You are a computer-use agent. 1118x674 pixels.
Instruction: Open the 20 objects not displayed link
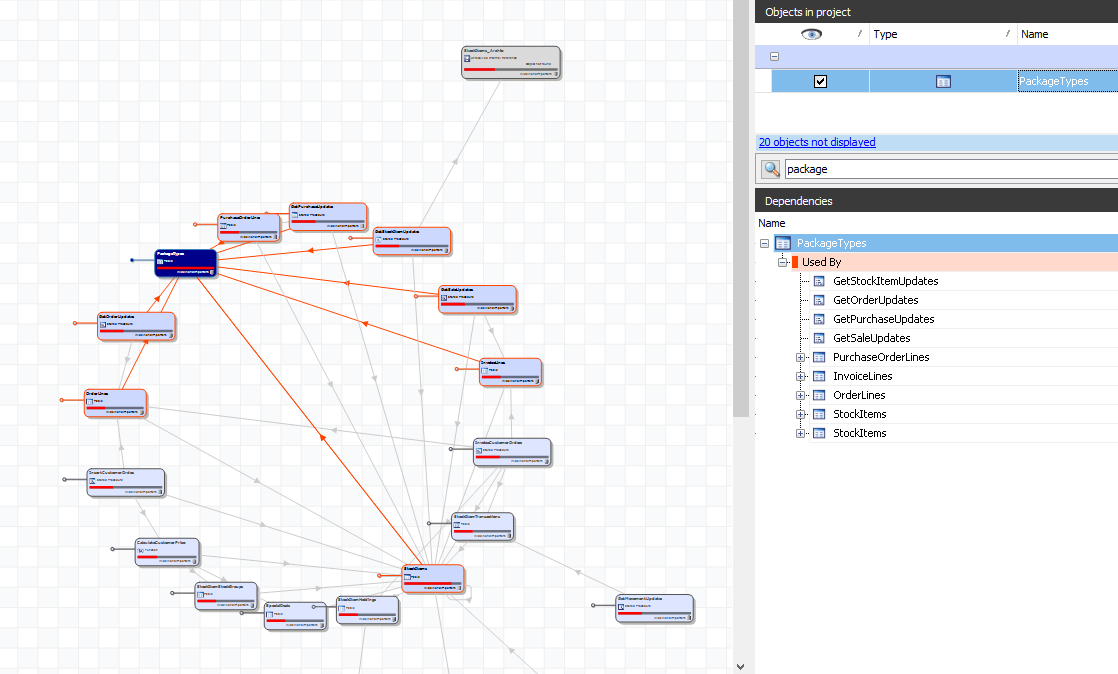pos(816,142)
